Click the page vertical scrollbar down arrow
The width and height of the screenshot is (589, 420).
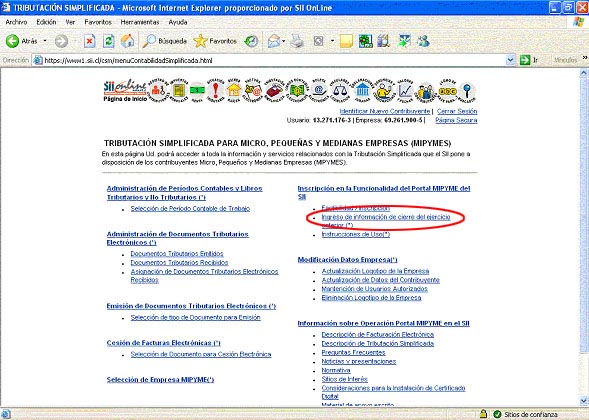(x=584, y=400)
